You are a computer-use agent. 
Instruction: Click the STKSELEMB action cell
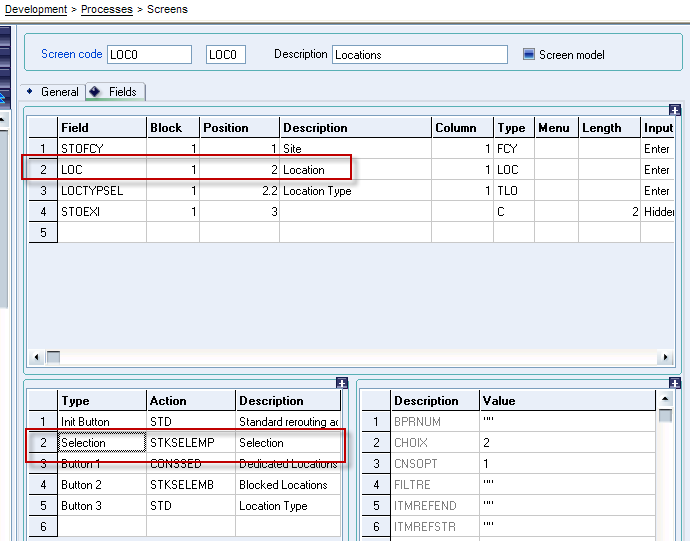pyautogui.click(x=190, y=485)
